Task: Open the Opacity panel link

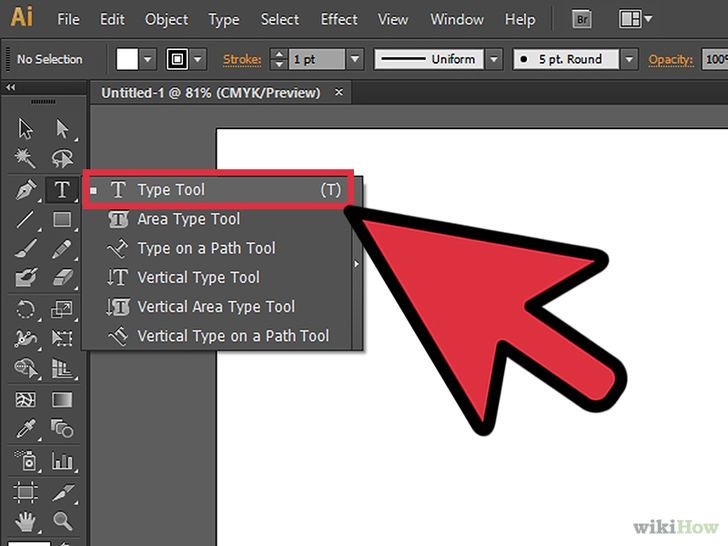Action: [x=670, y=59]
